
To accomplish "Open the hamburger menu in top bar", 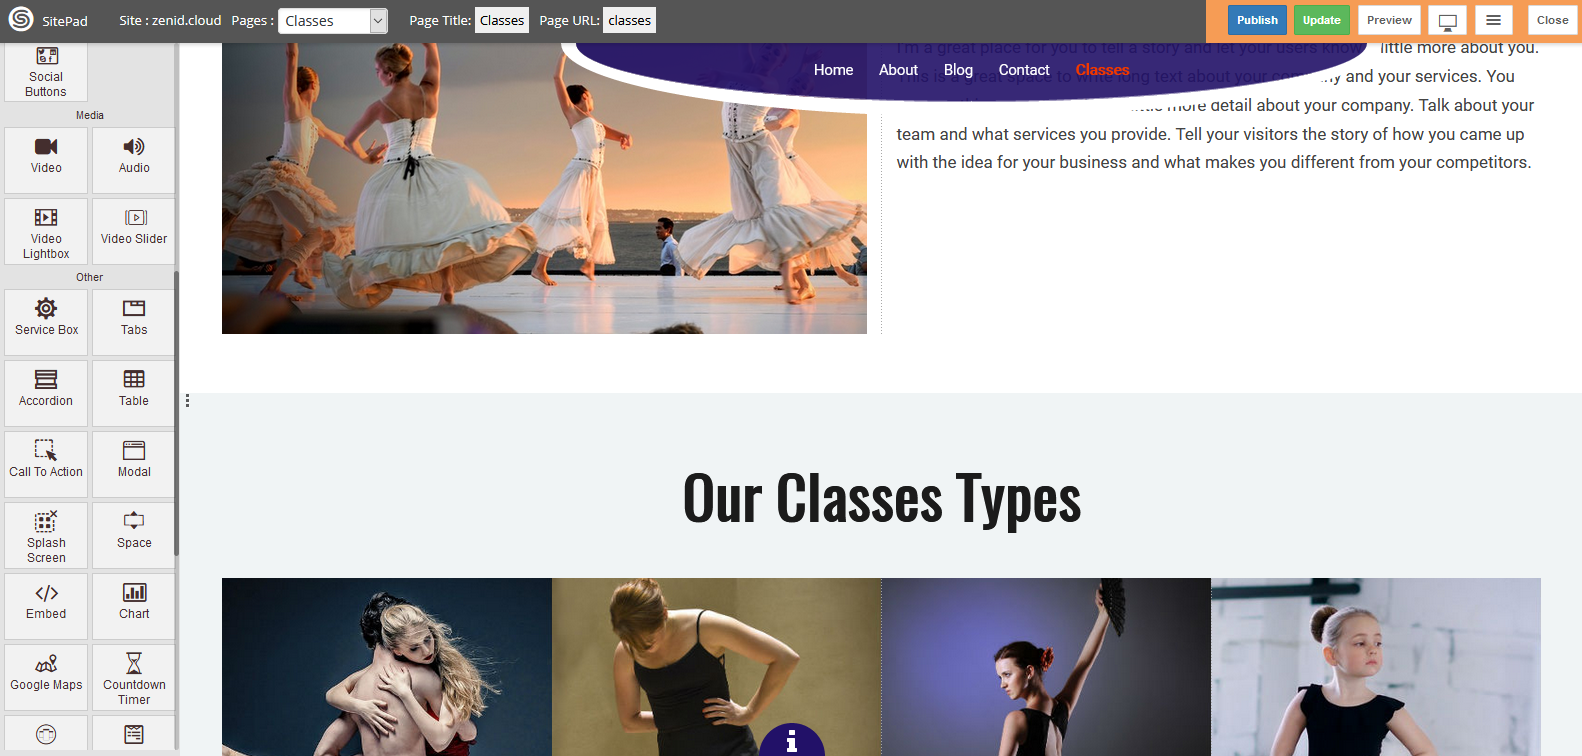I will 1493,20.
